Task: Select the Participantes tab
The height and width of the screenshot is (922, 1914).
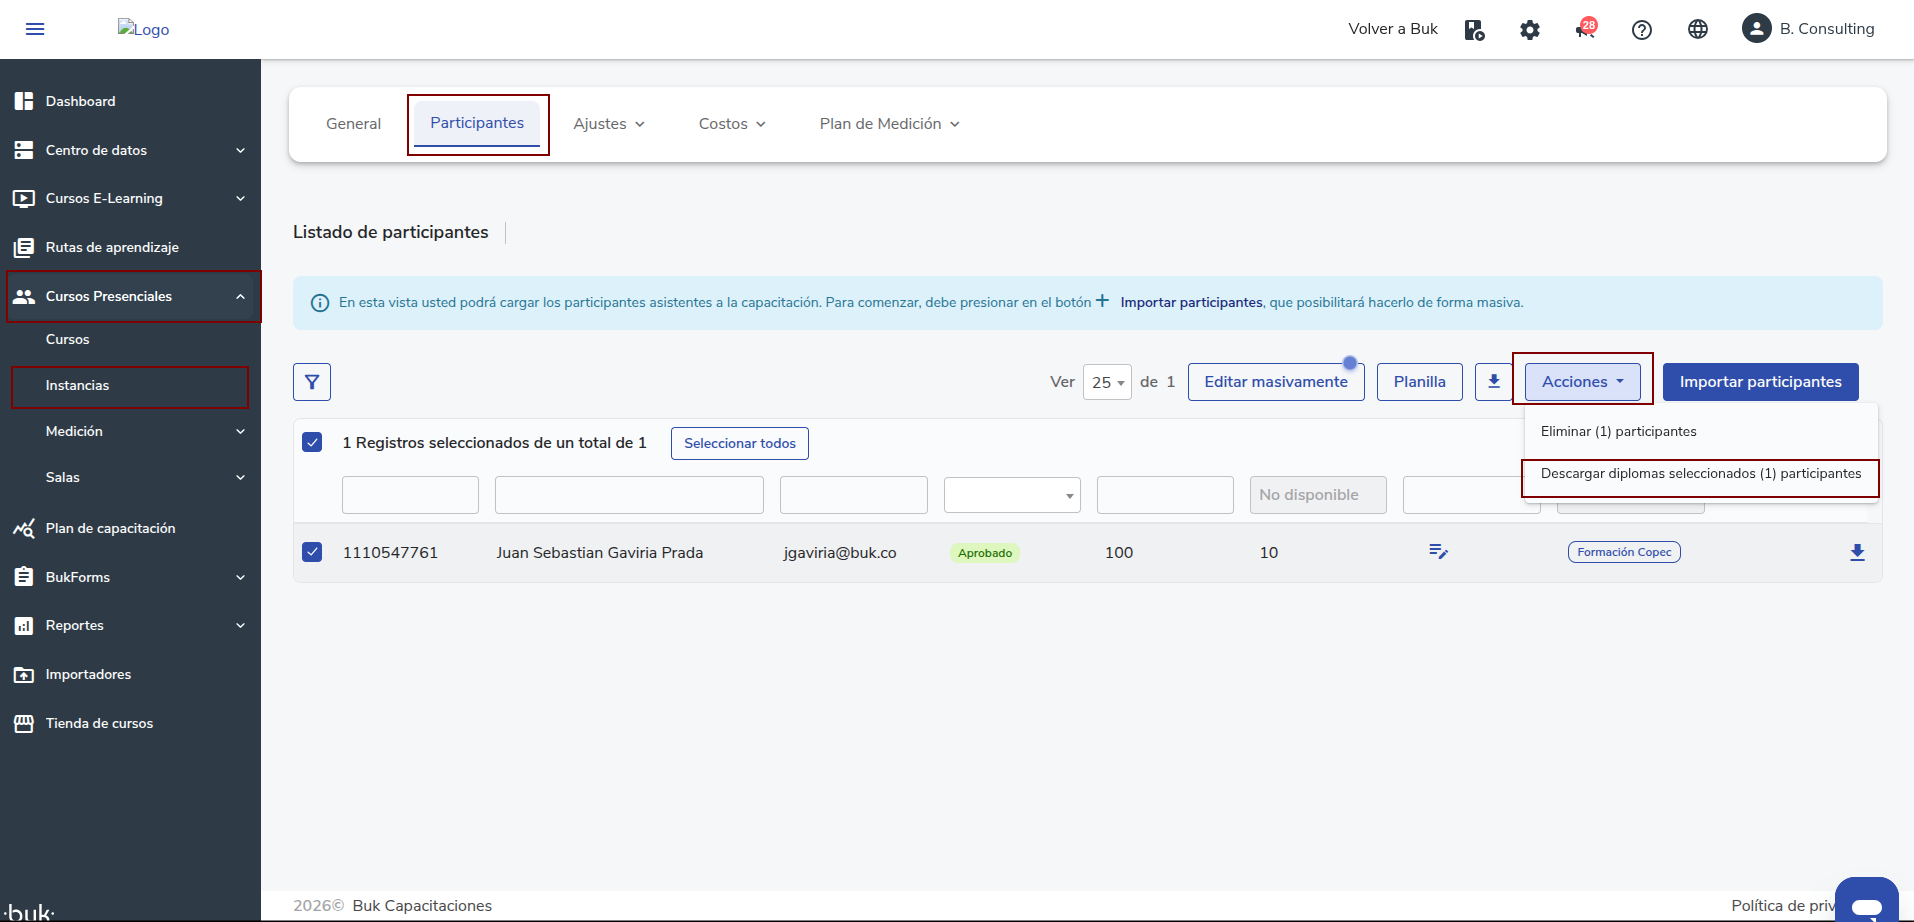Action: (477, 123)
